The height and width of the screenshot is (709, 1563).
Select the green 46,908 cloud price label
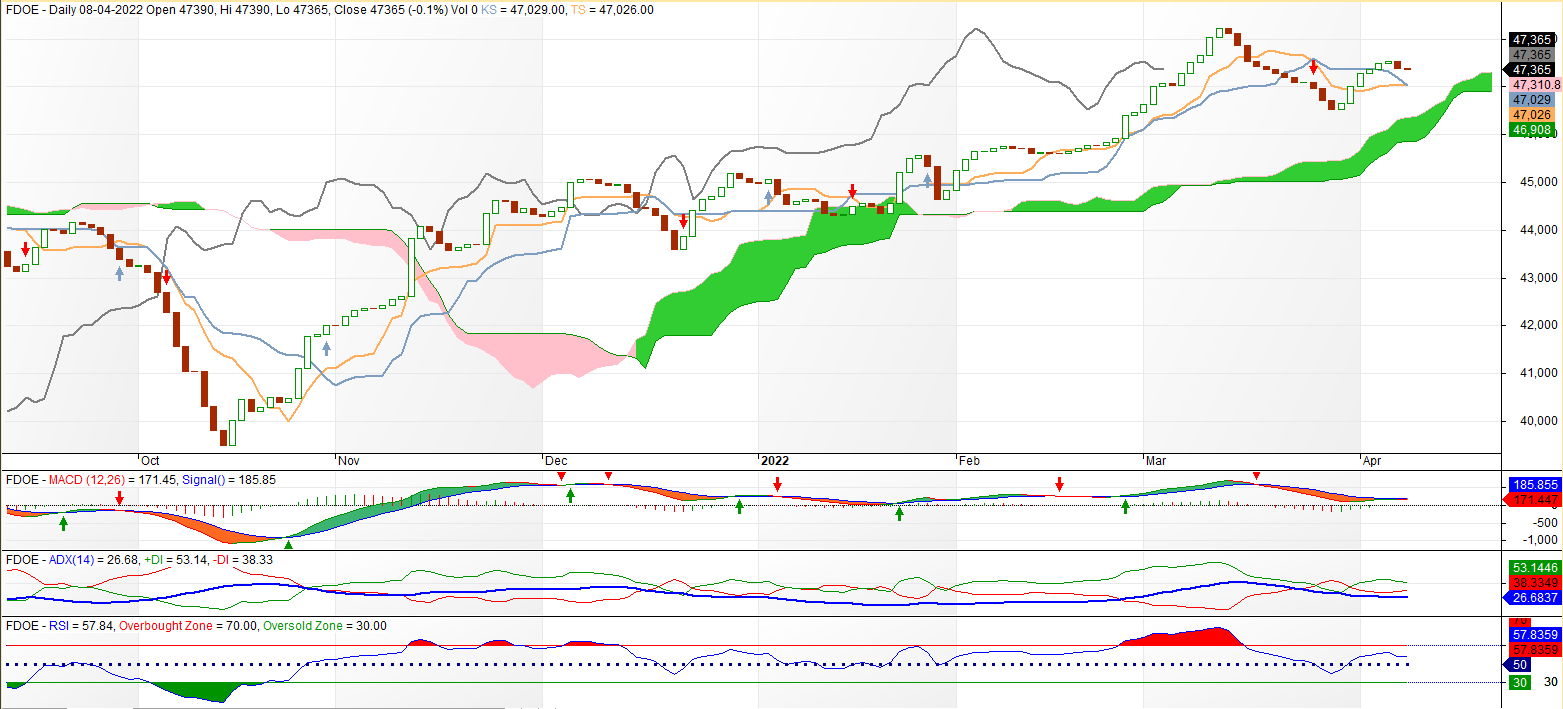1532,130
